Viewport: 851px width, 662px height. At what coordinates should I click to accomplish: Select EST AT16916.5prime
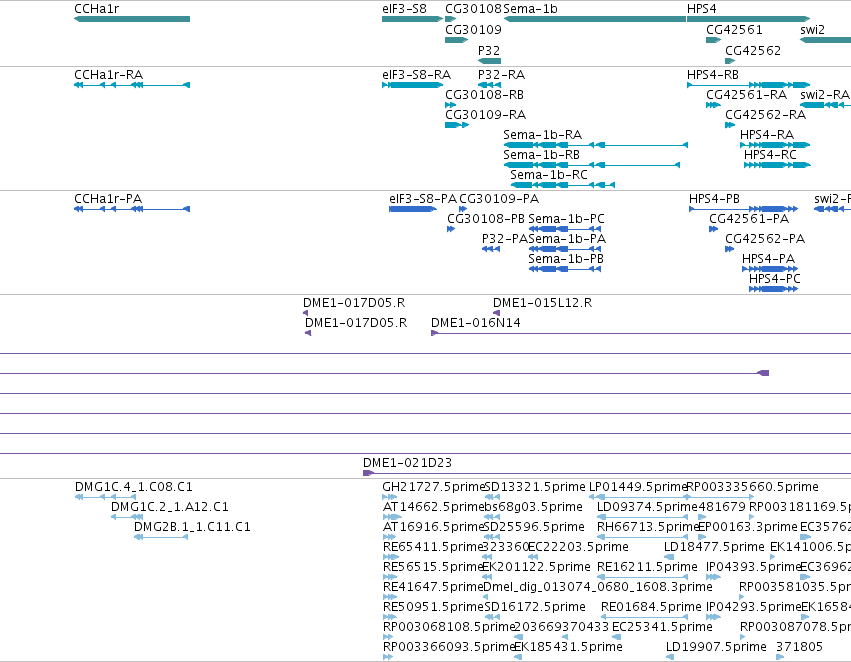pyautogui.click(x=433, y=527)
